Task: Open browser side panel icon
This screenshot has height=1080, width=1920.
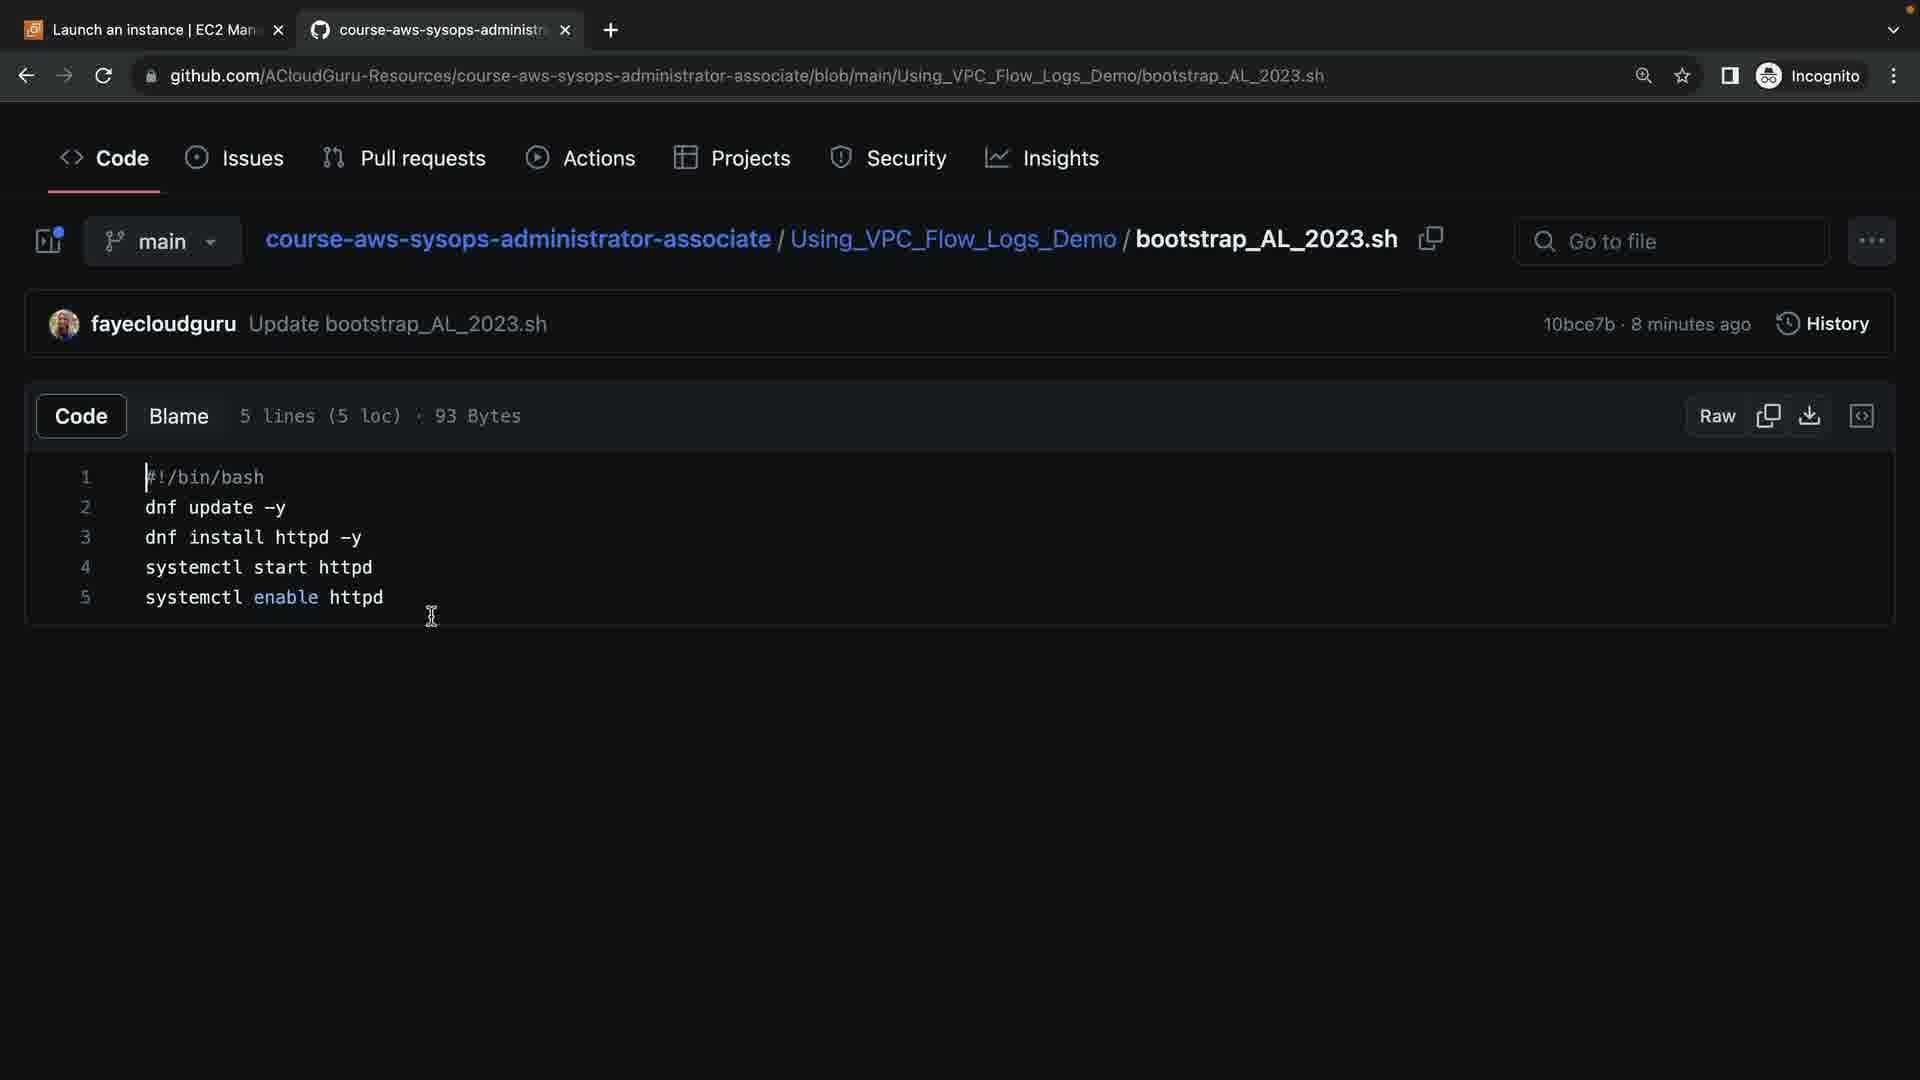Action: pos(1729,76)
